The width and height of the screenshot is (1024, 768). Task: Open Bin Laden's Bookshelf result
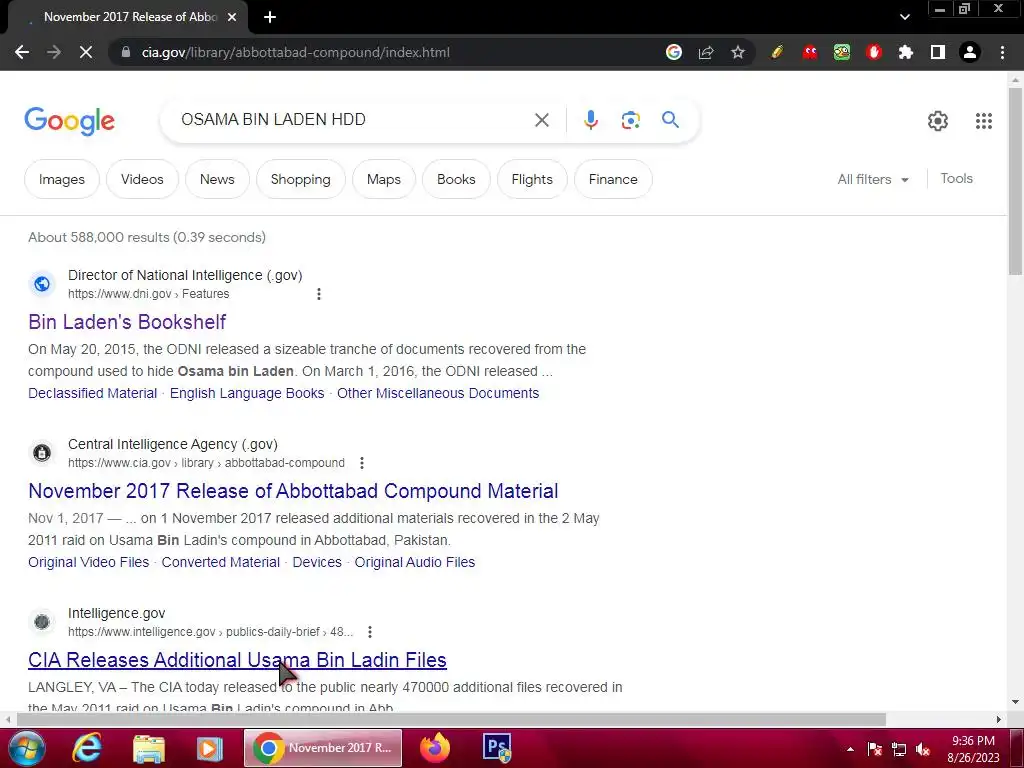(x=127, y=322)
